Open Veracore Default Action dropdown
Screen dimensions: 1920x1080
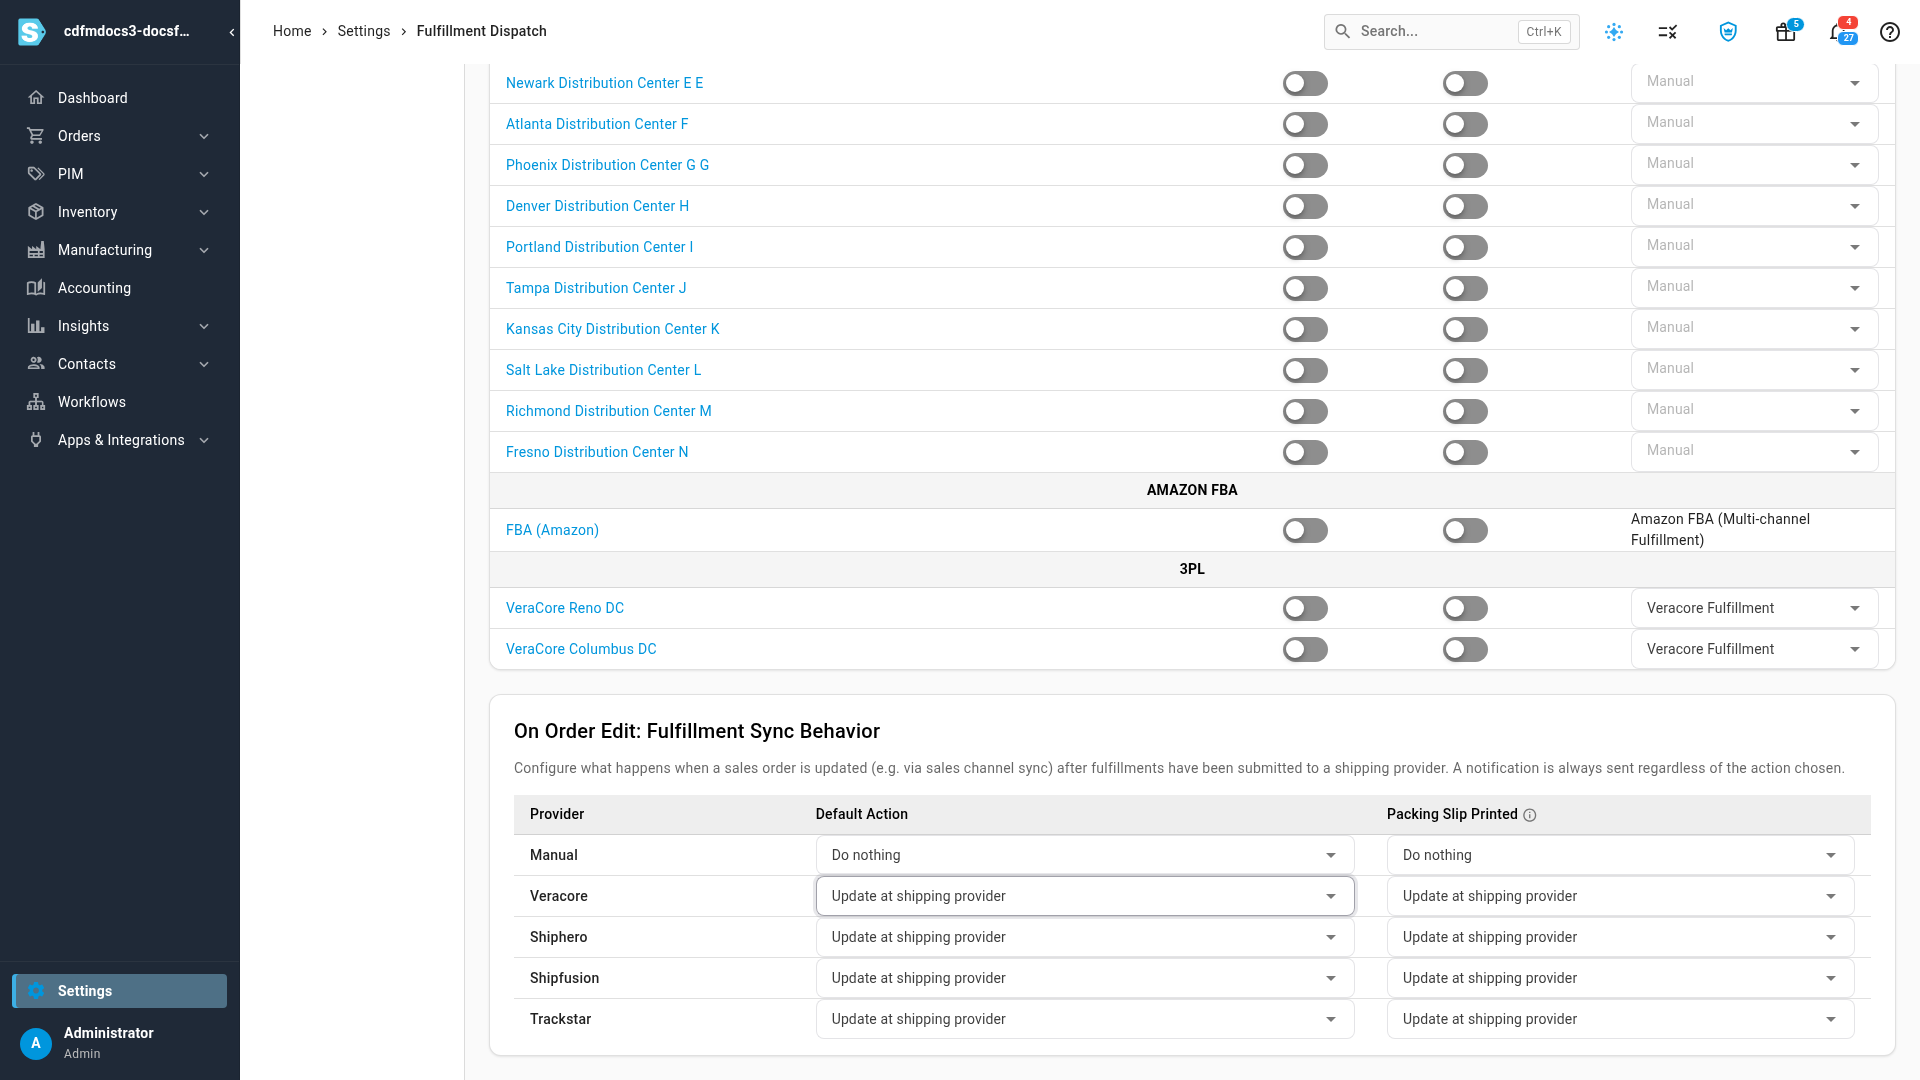point(1085,896)
